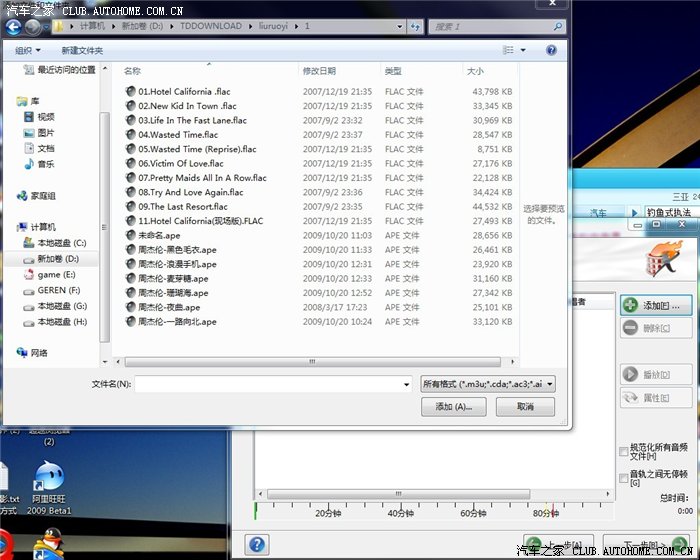Image resolution: width=700 pixels, height=560 pixels.
Task: Open the filename history dropdown arrow
Action: coord(406,383)
